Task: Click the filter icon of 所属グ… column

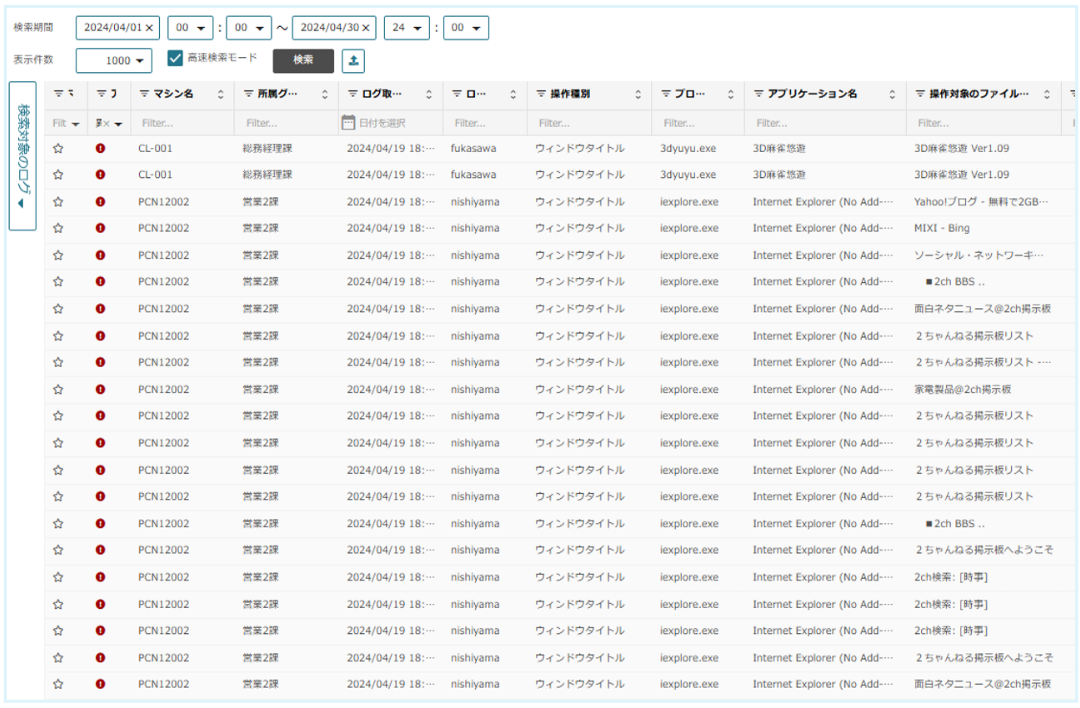Action: tap(249, 94)
